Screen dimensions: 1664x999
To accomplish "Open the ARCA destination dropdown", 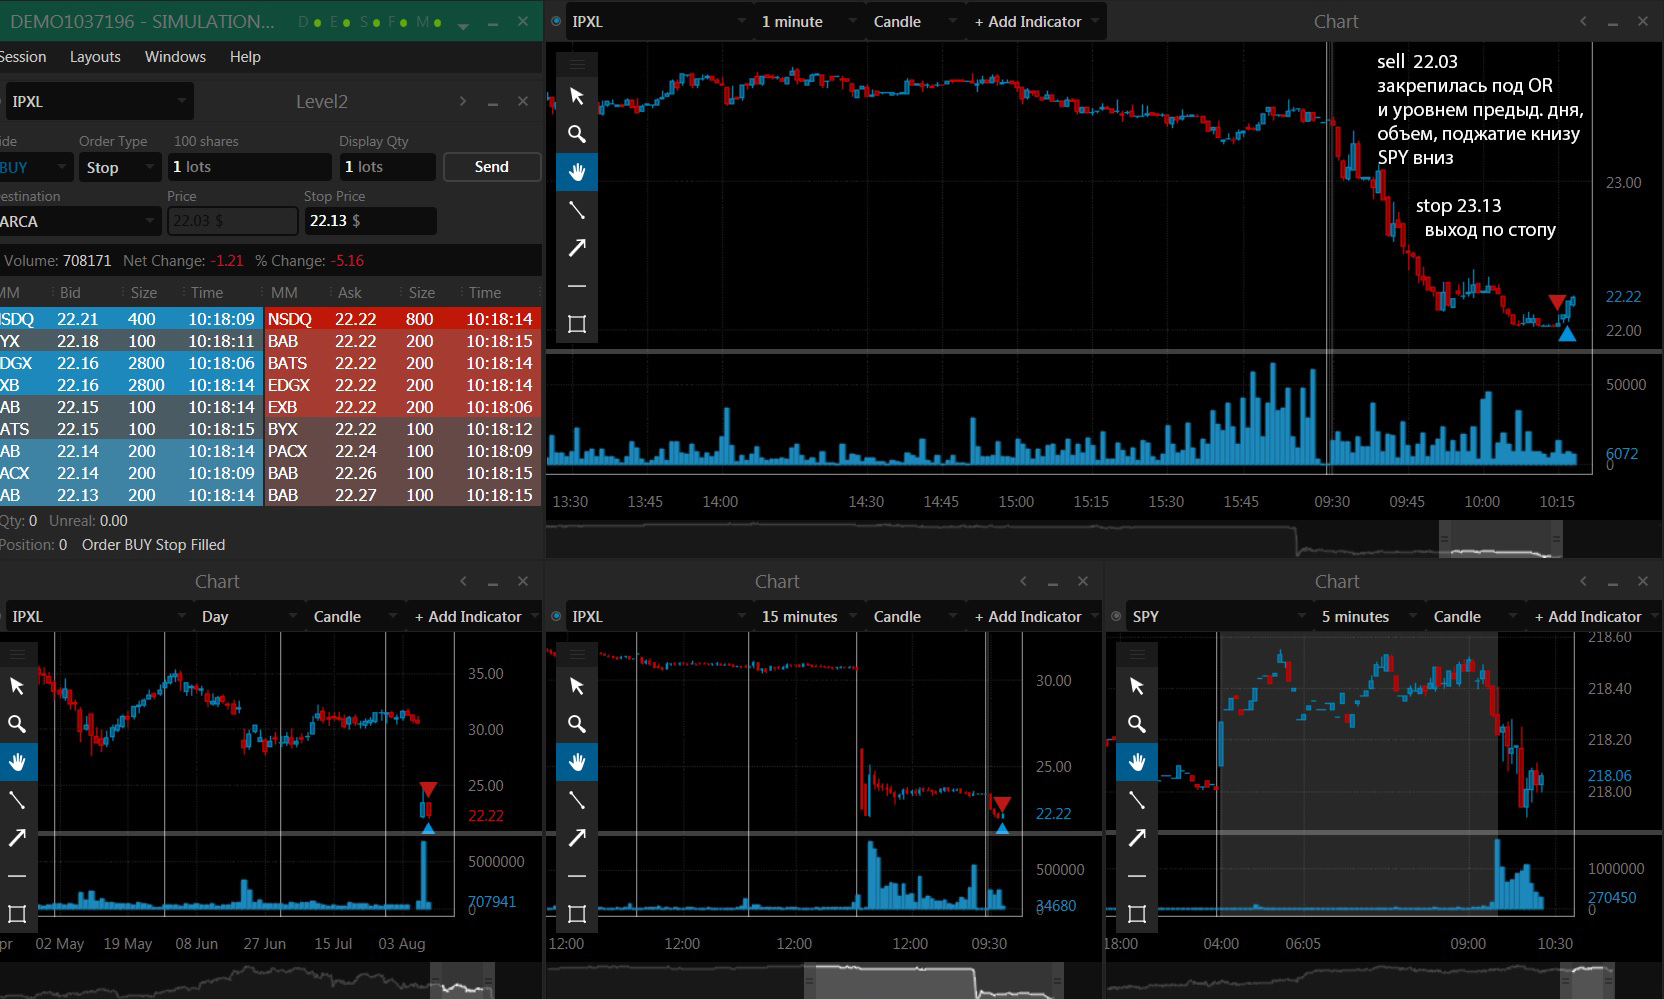I will [79, 221].
